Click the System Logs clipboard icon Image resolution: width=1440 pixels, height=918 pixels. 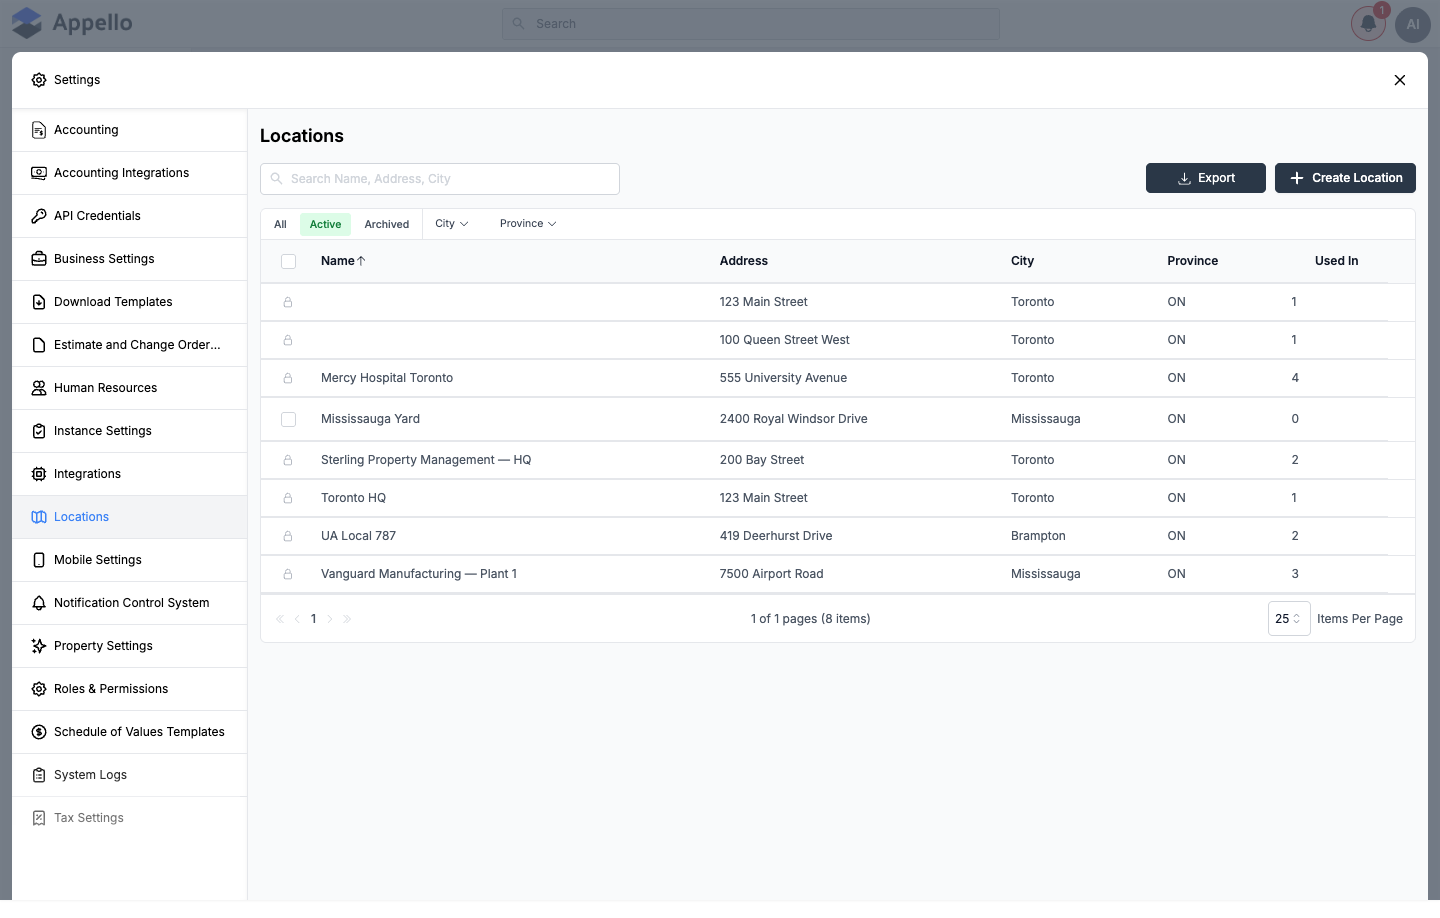[39, 775]
